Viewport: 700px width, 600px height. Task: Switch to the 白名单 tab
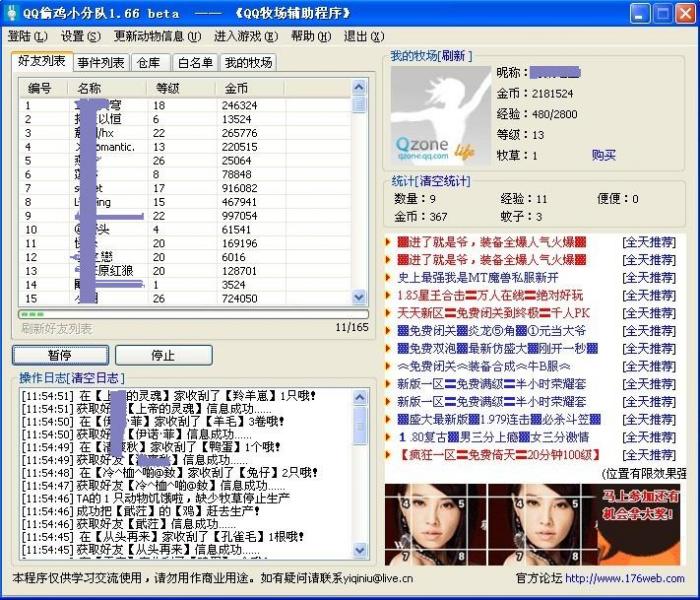[195, 62]
